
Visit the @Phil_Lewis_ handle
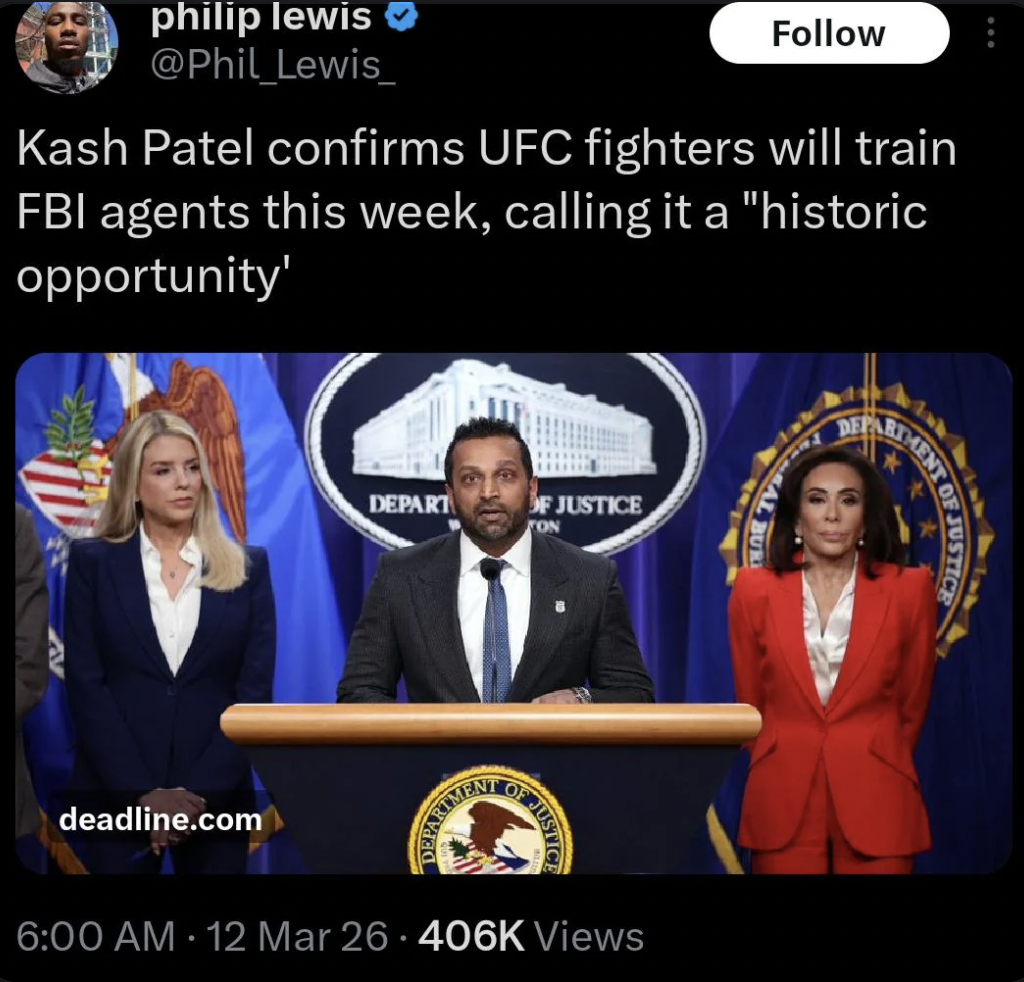coord(272,65)
